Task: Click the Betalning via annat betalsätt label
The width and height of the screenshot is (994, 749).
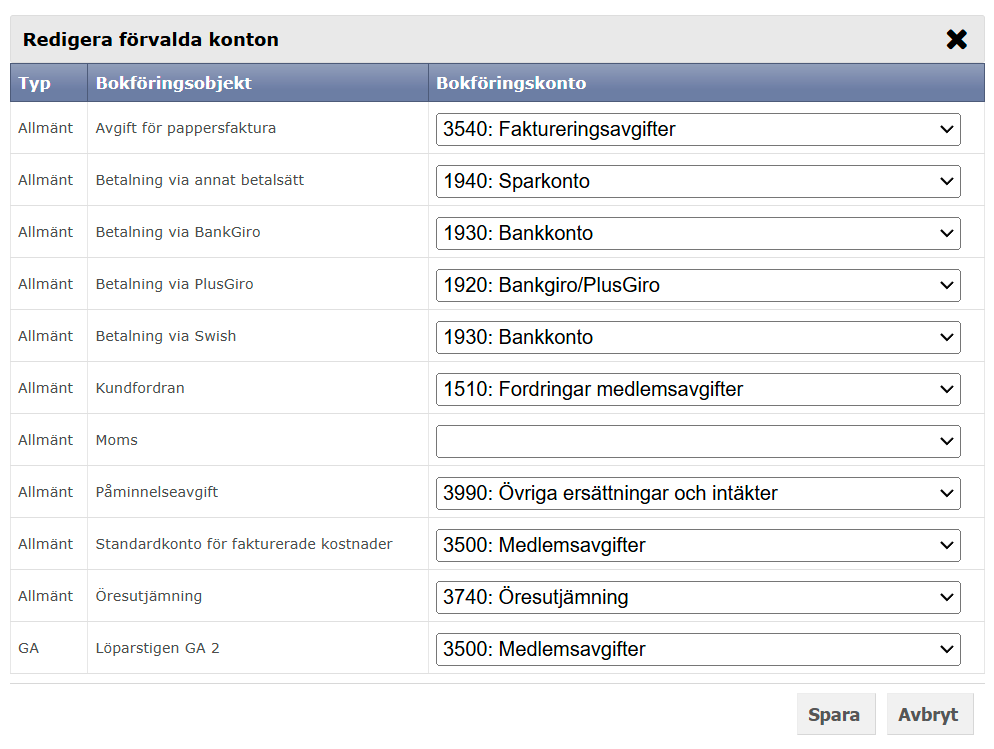Action: click(x=200, y=180)
